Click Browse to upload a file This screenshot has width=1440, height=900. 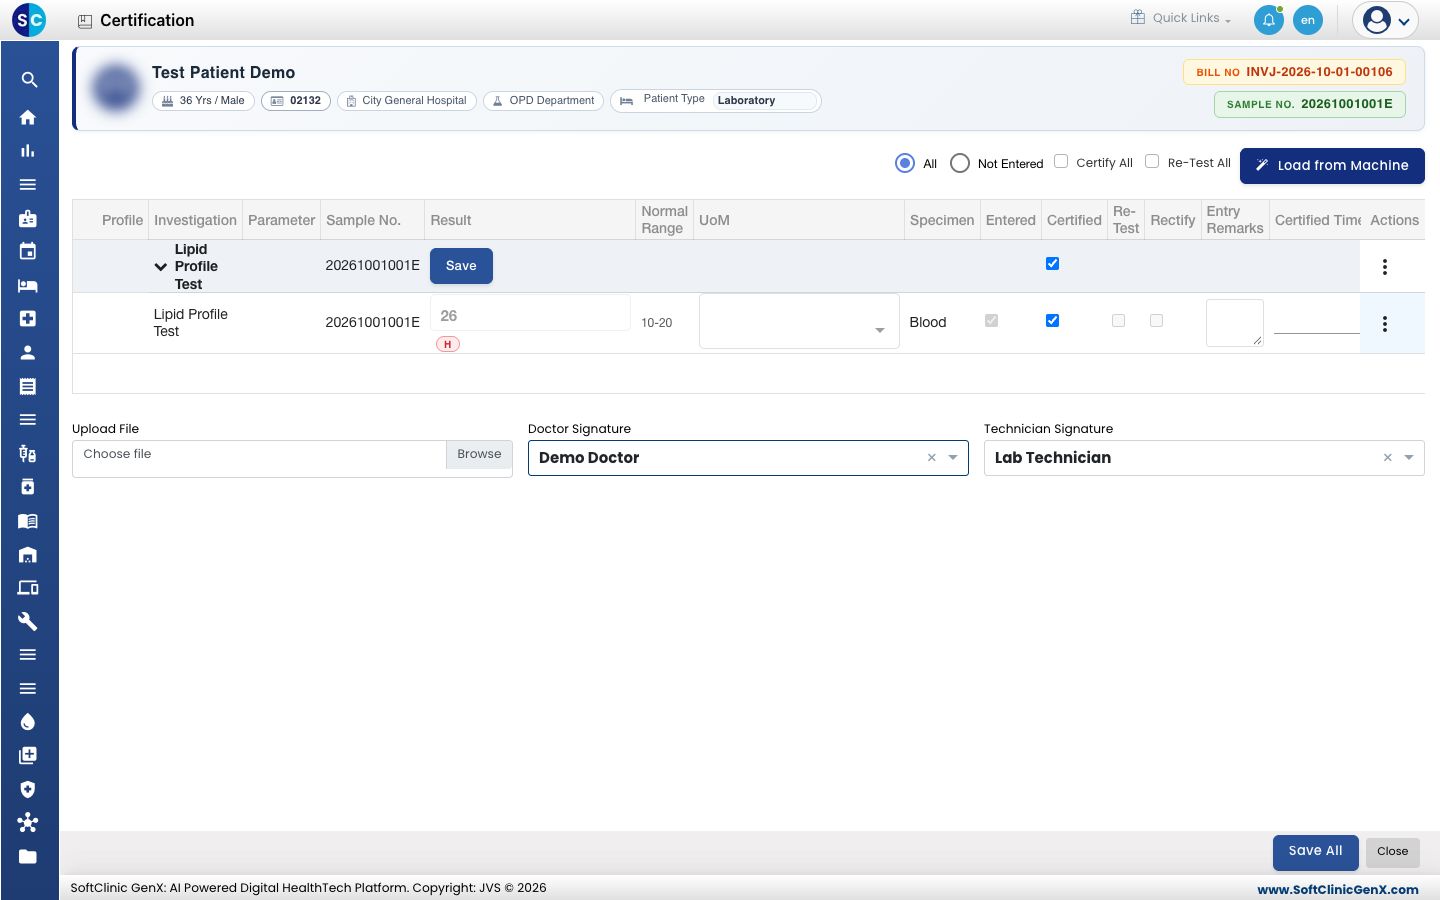(x=479, y=455)
